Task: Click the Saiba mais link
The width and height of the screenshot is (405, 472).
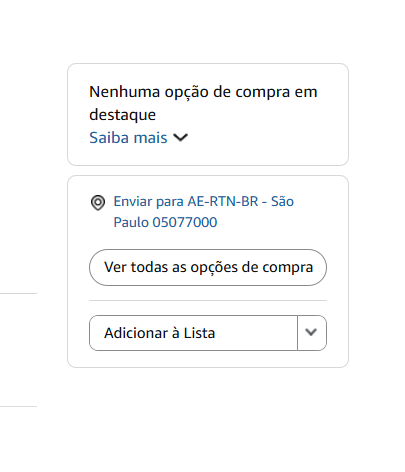Action: tap(128, 138)
